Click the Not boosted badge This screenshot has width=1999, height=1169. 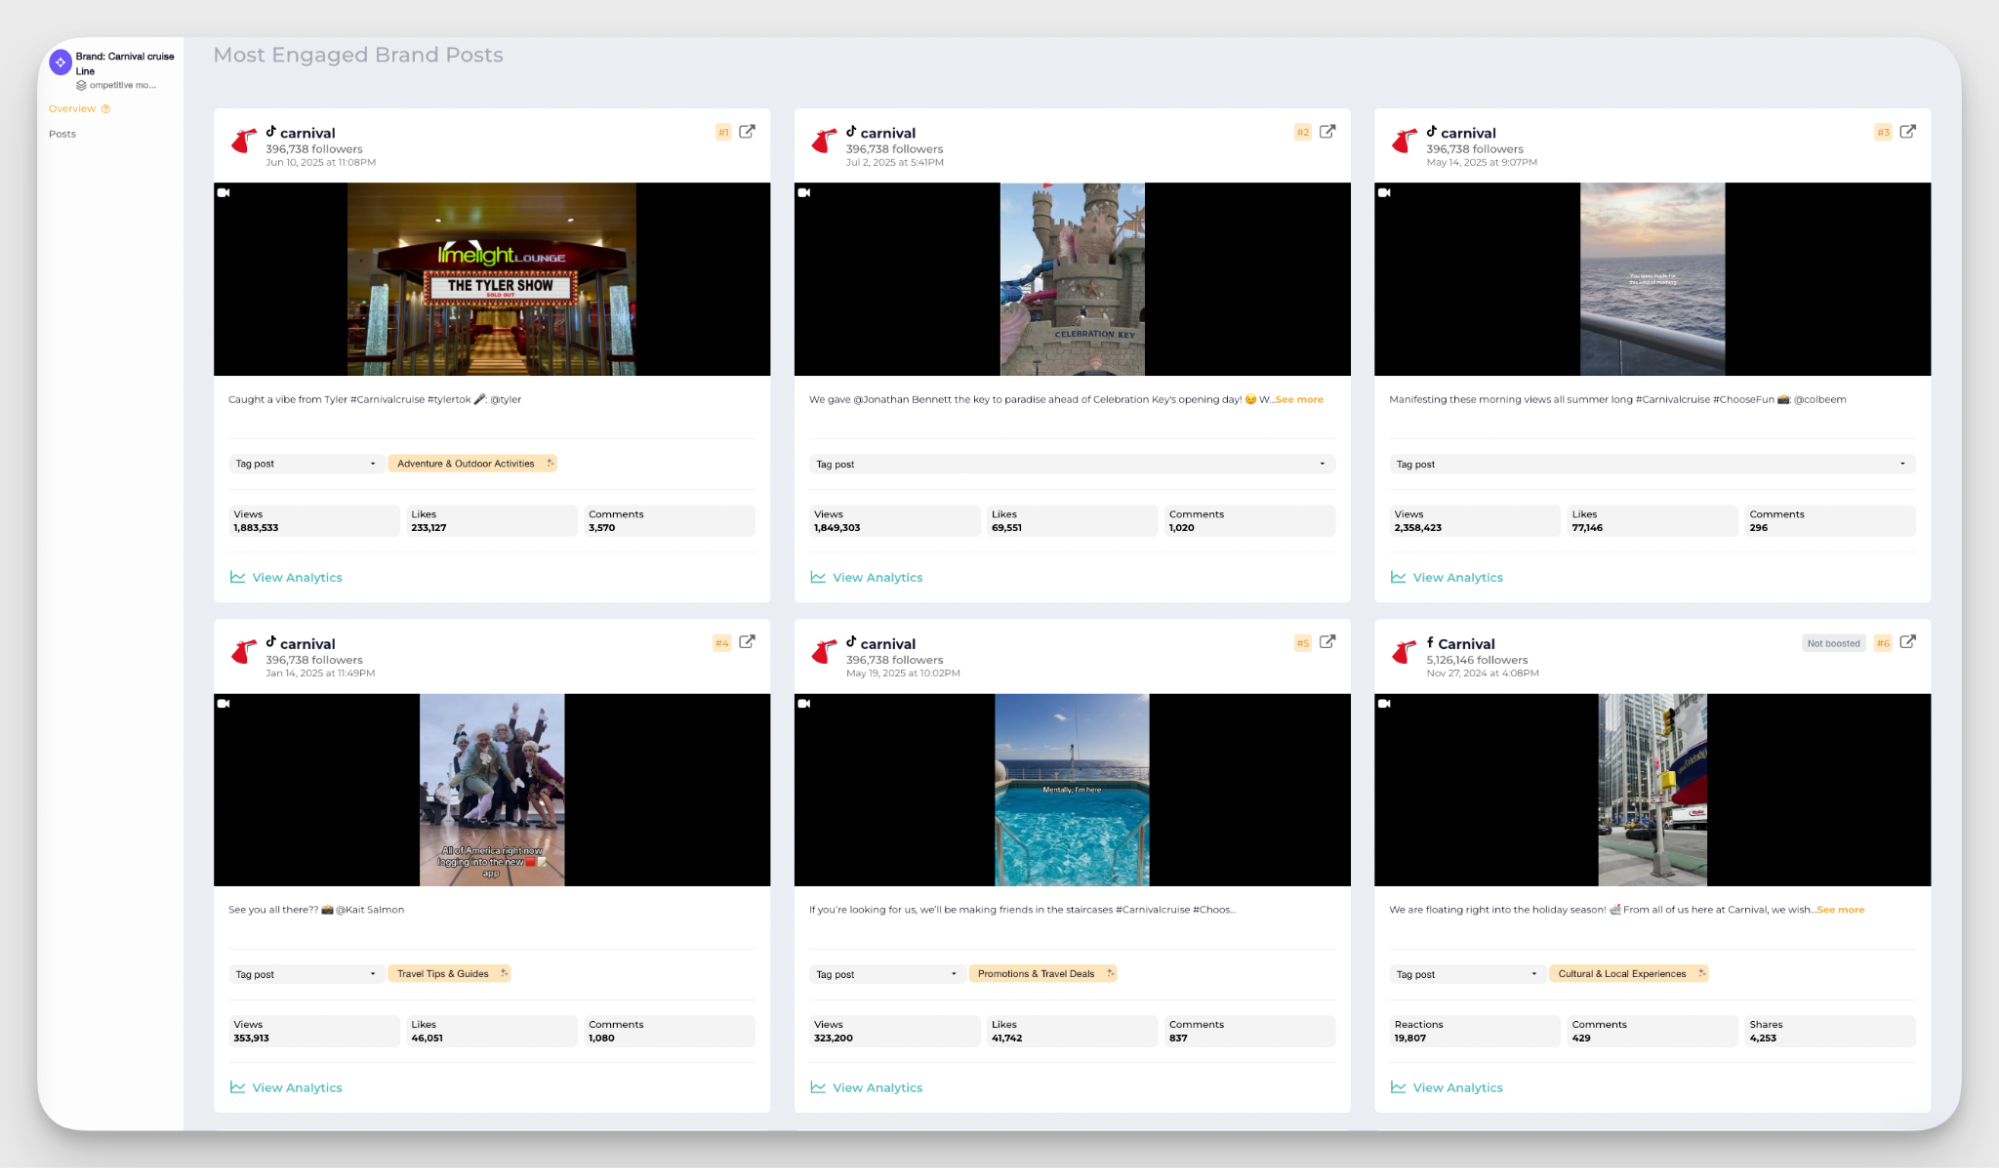(x=1833, y=644)
